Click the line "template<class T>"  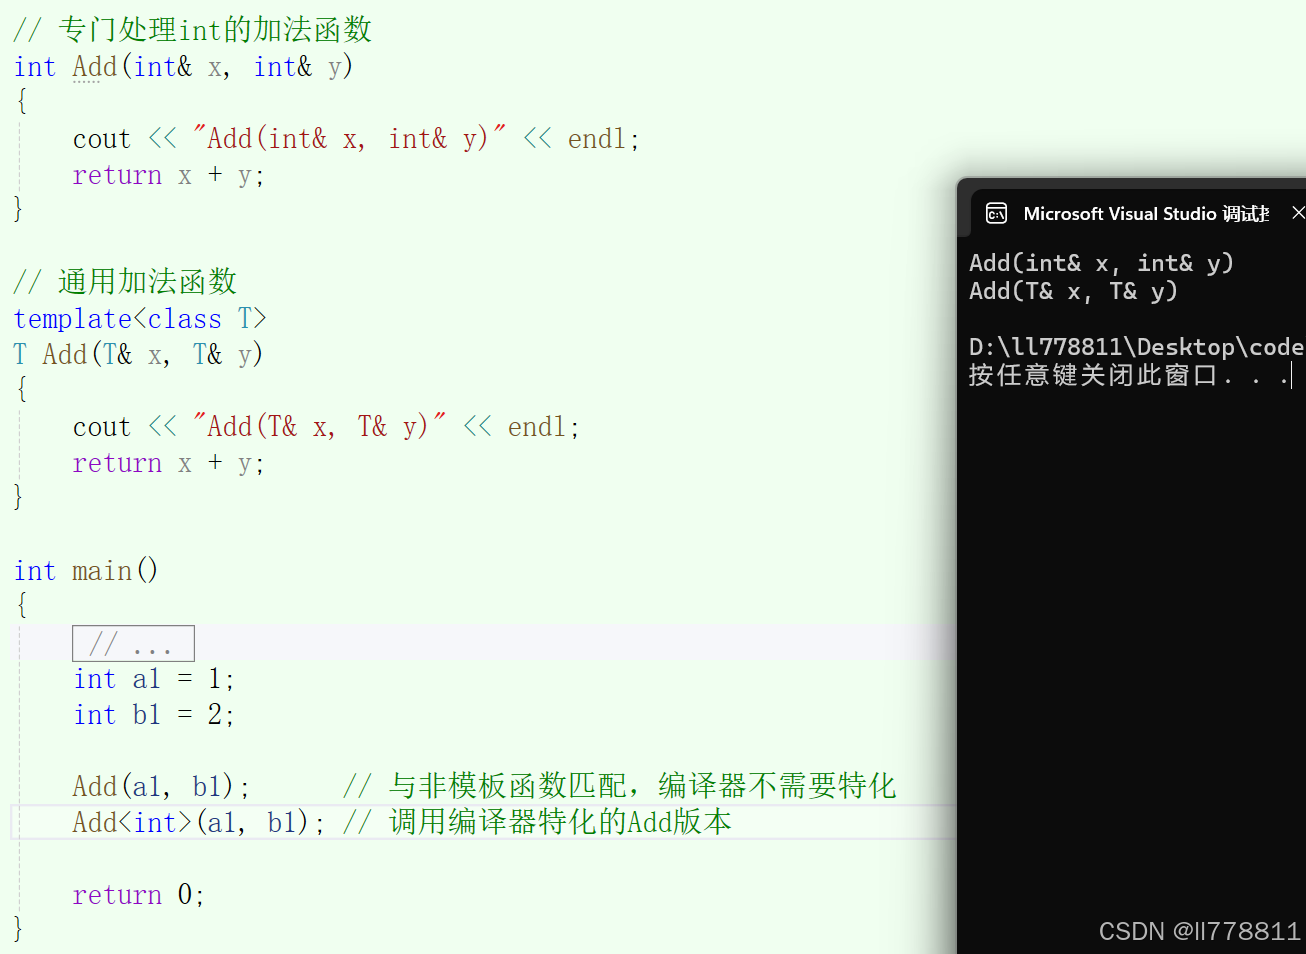tap(140, 319)
